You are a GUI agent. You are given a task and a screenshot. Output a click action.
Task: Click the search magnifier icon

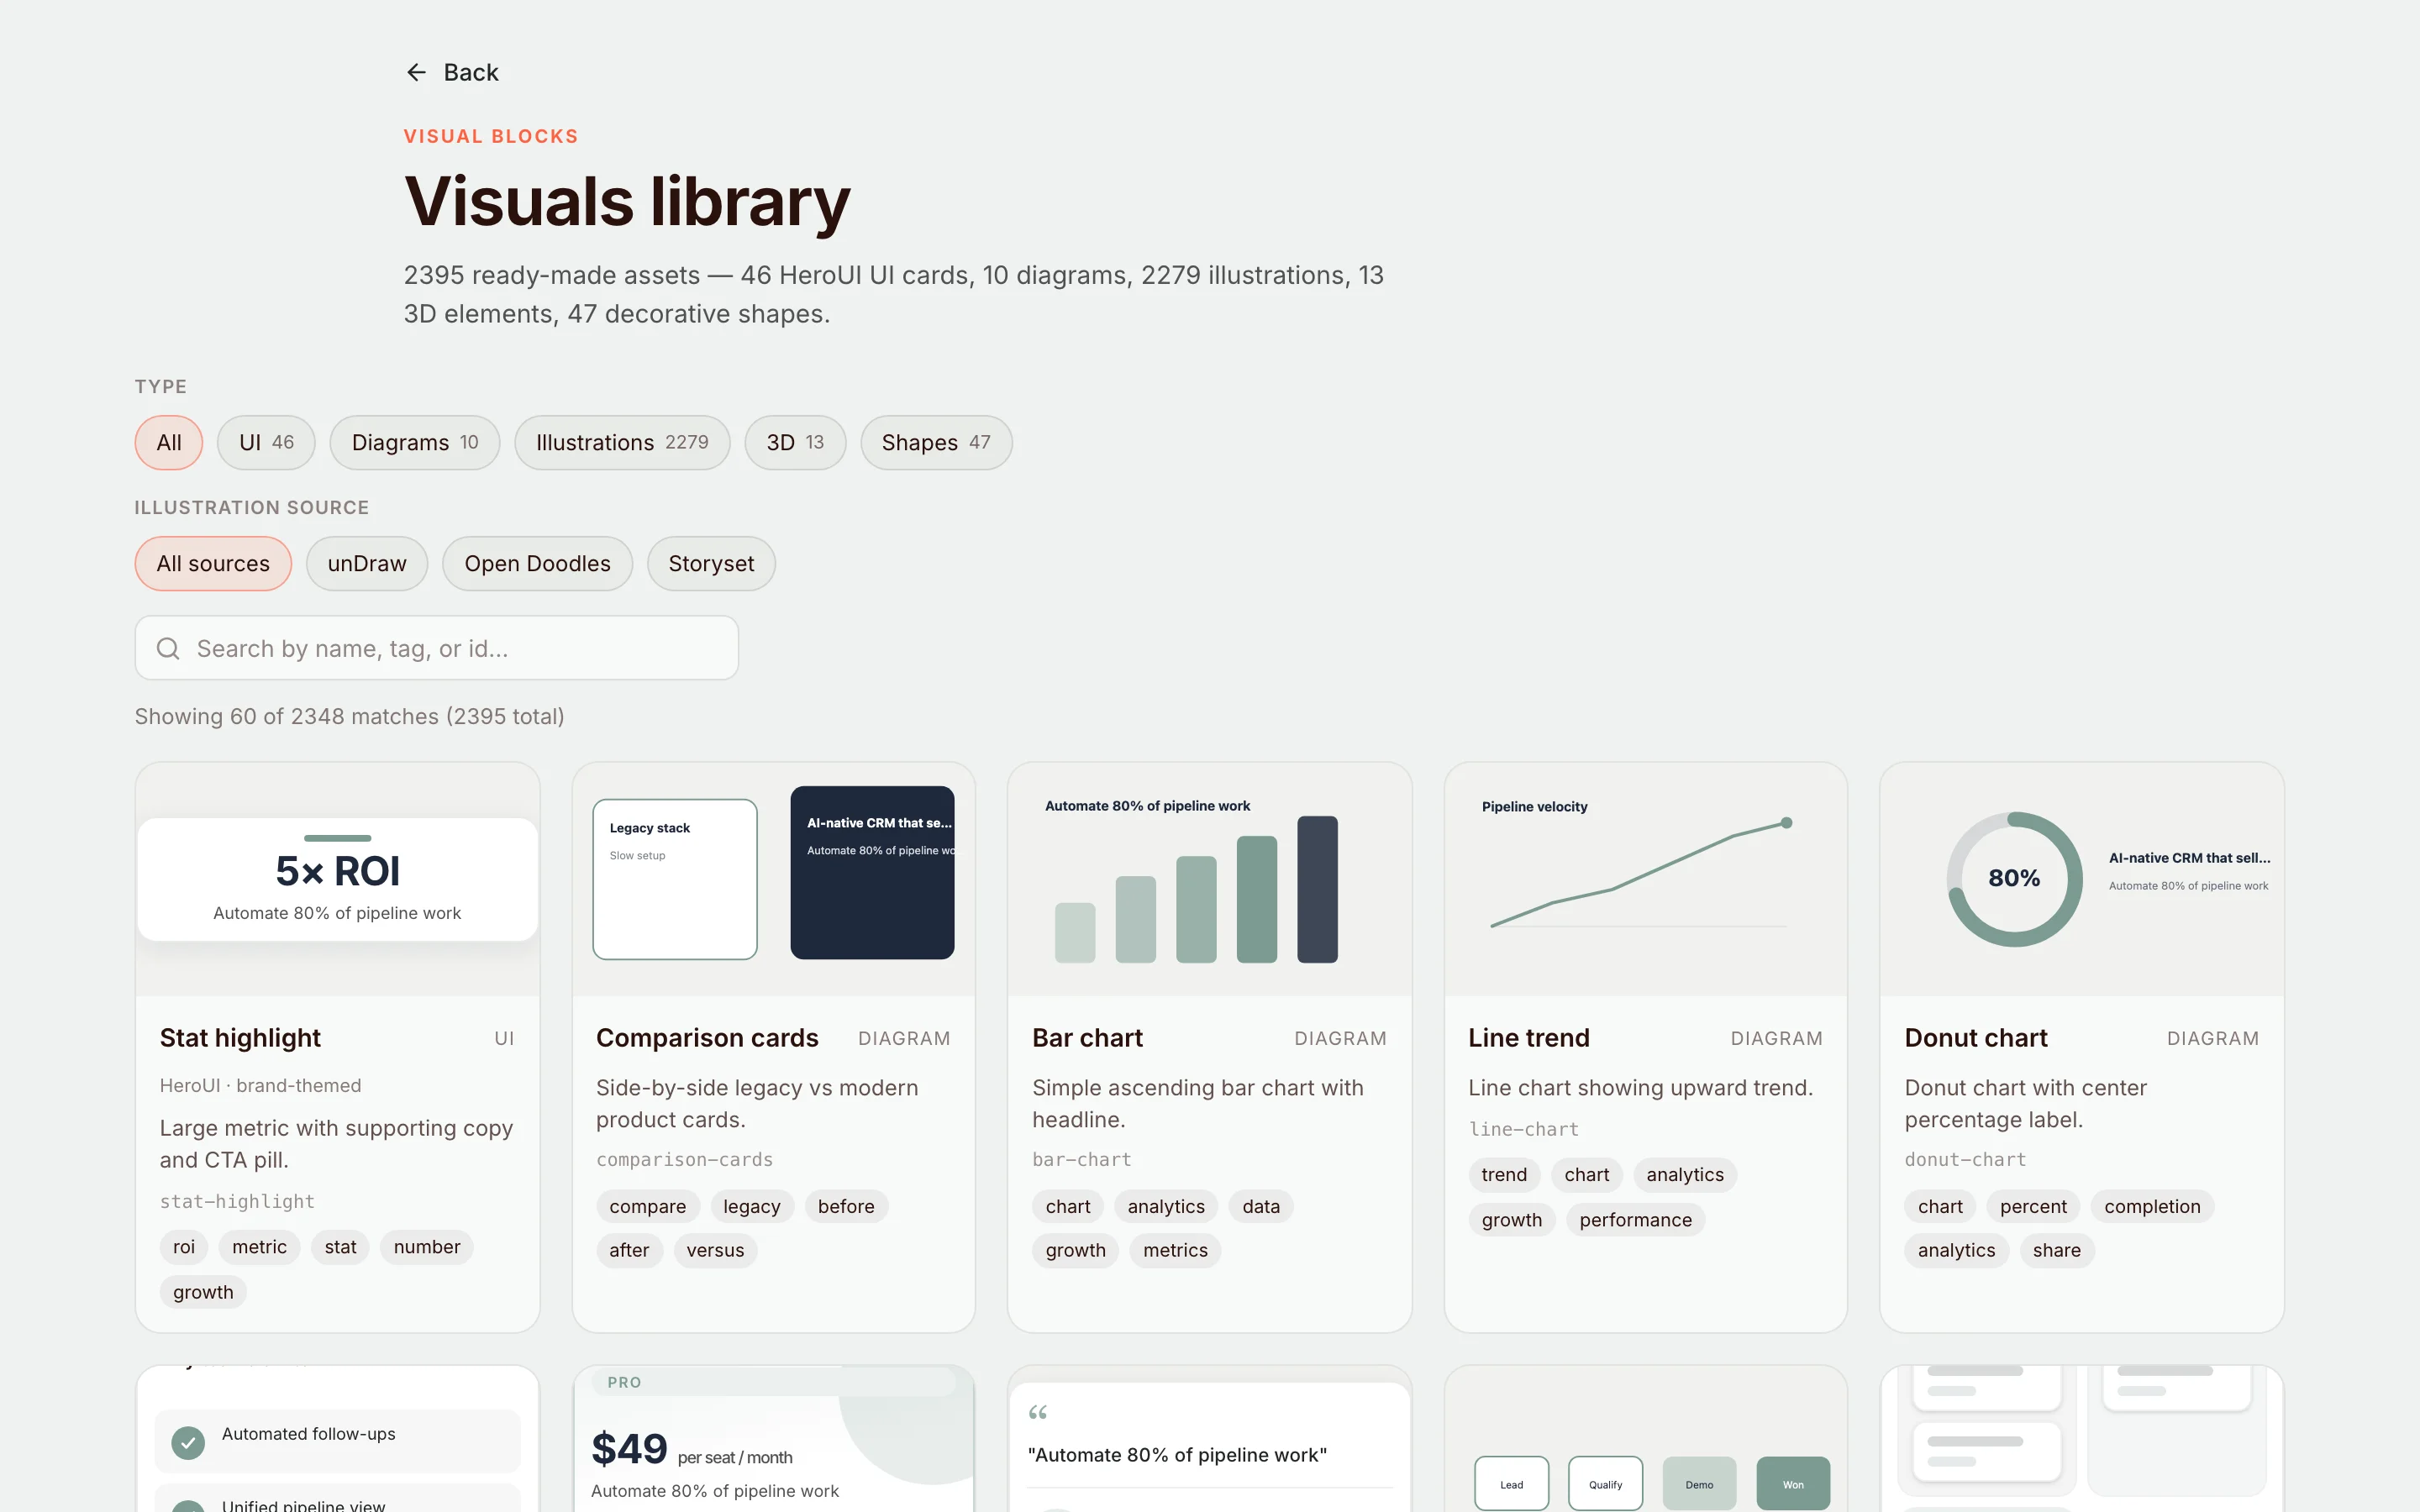(168, 649)
